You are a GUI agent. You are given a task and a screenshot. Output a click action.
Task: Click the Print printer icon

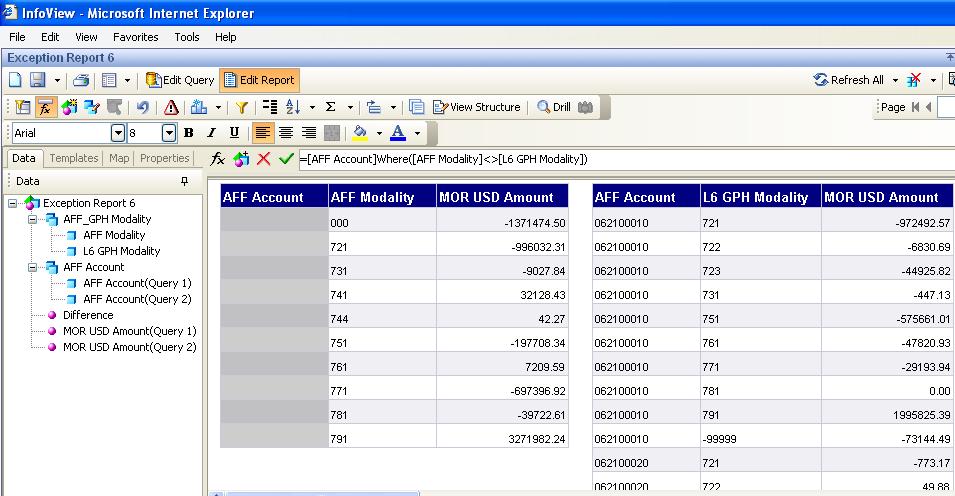pyautogui.click(x=82, y=80)
